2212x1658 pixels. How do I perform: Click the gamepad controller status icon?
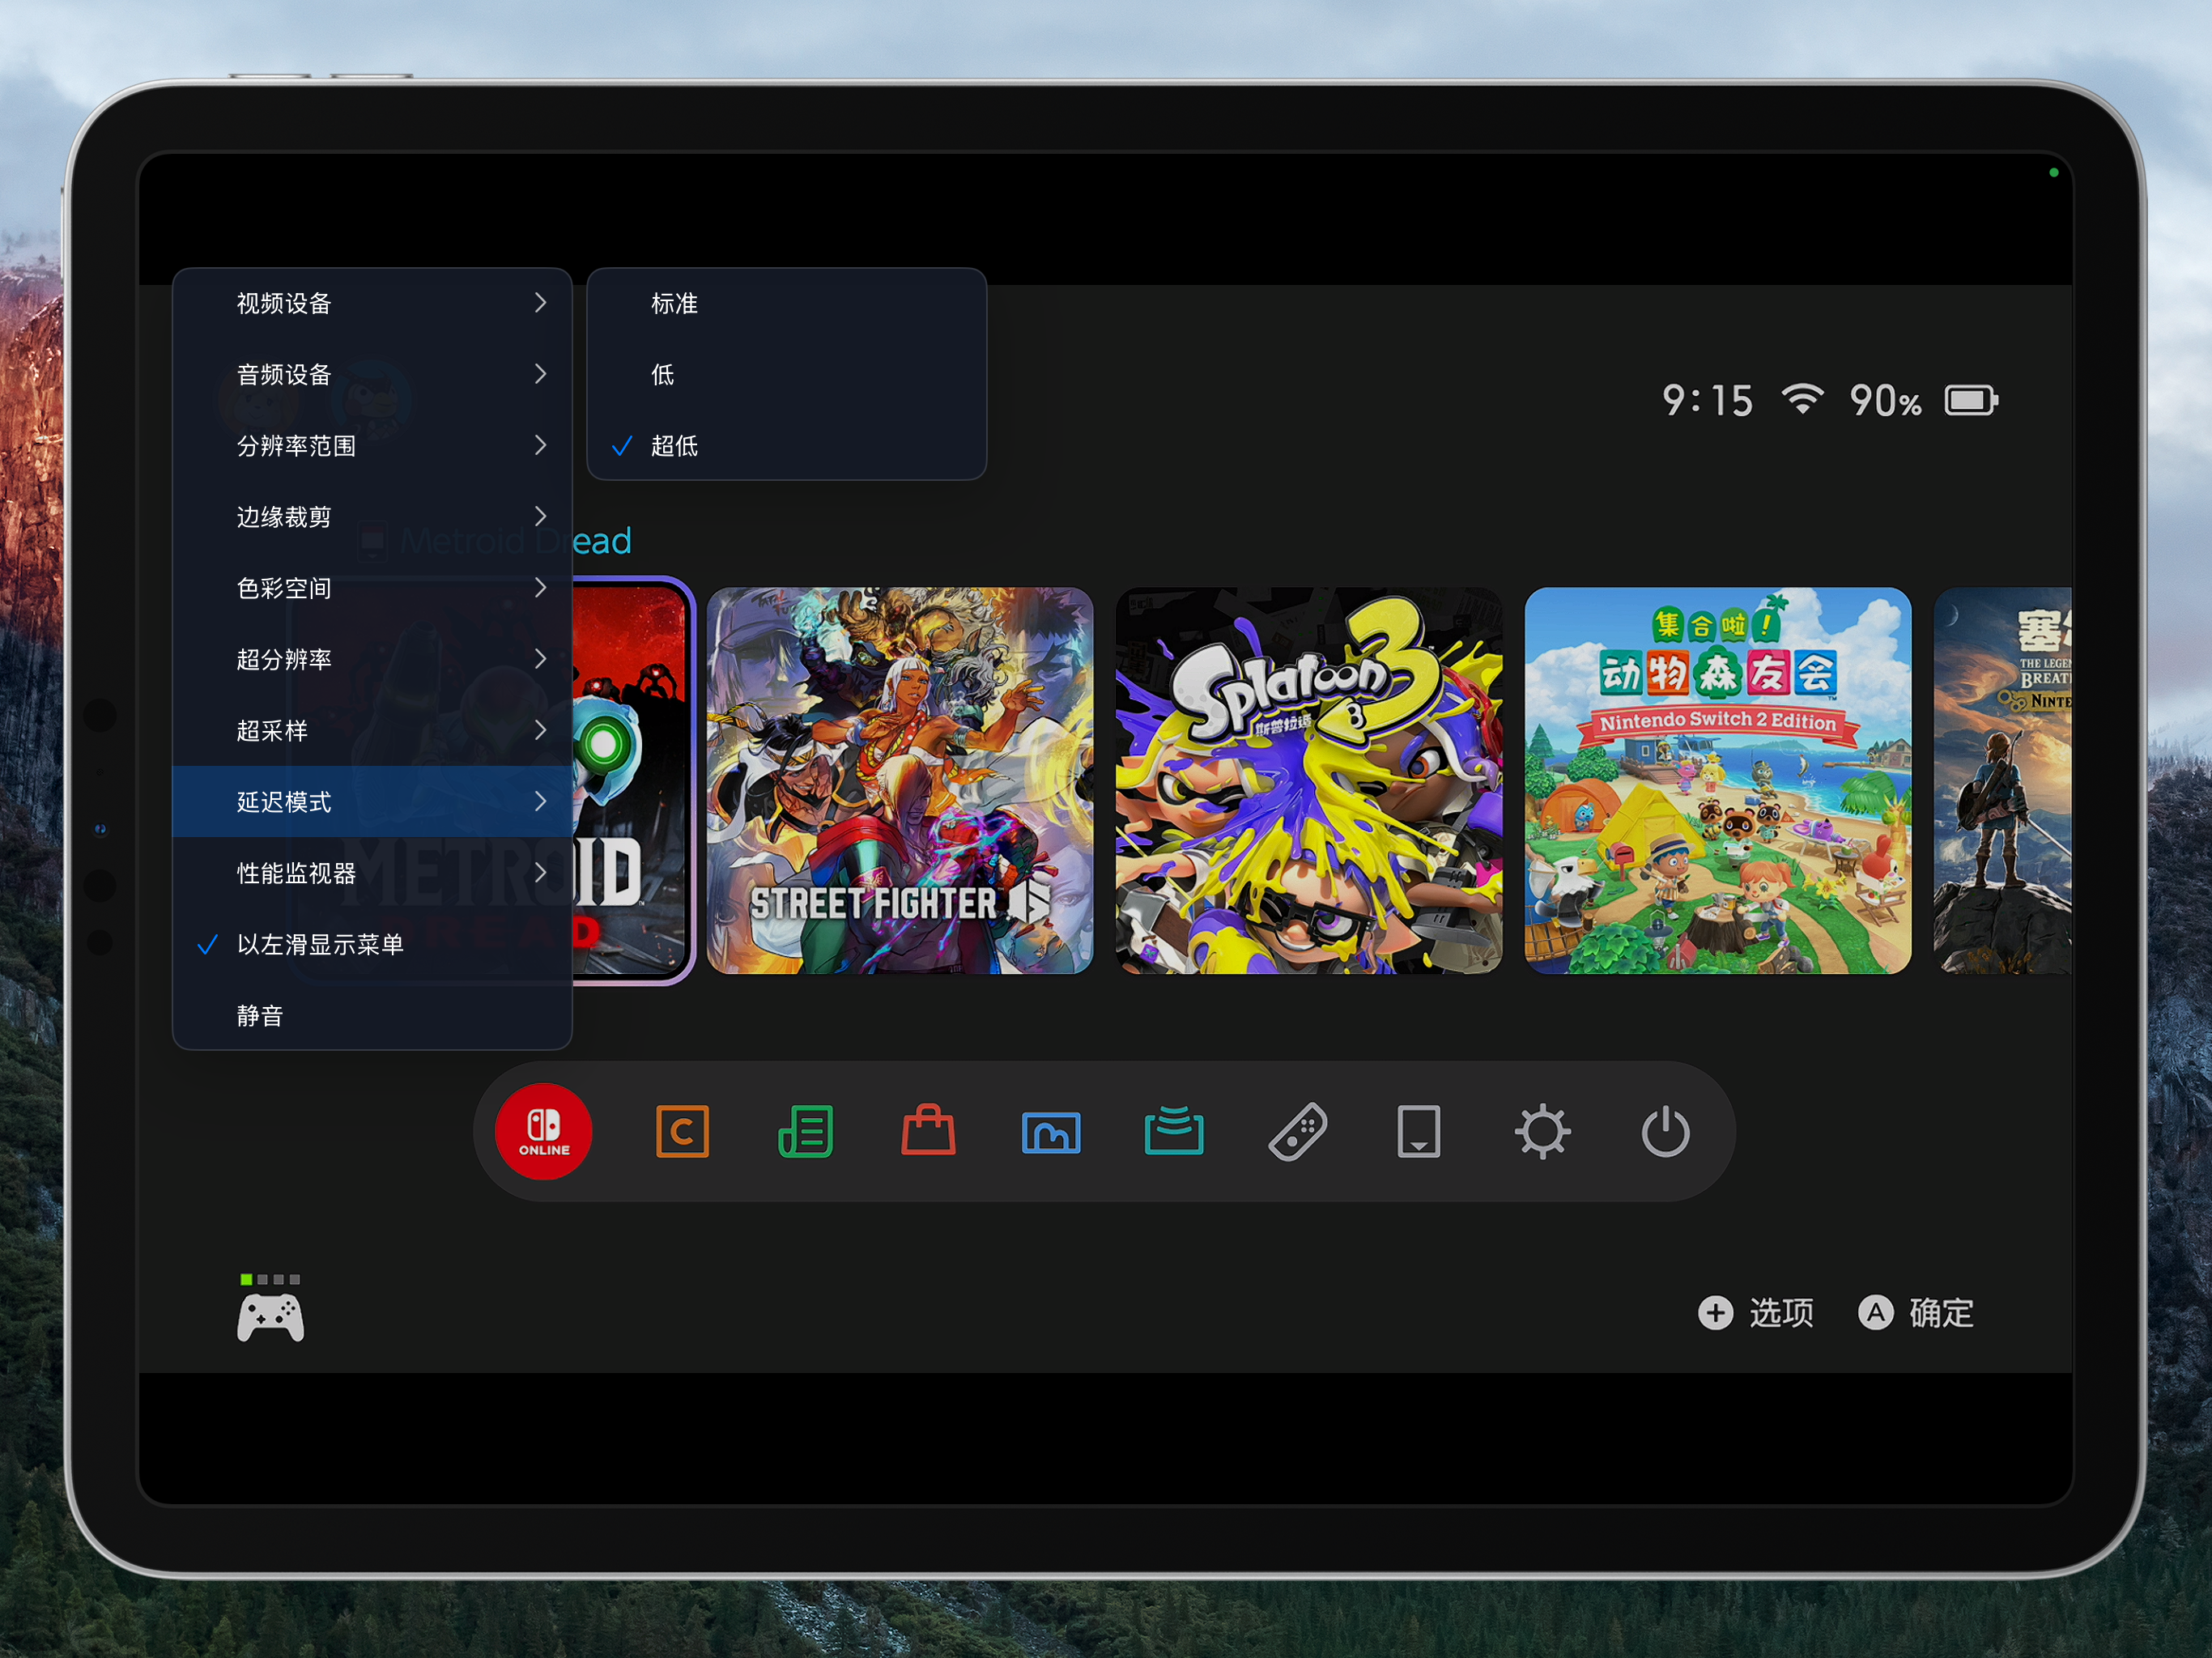point(270,1317)
